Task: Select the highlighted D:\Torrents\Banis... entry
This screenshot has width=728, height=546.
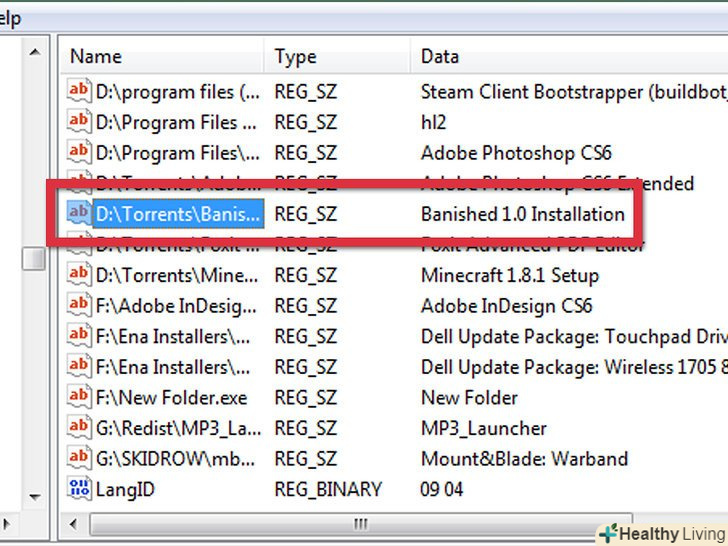Action: tap(178, 214)
